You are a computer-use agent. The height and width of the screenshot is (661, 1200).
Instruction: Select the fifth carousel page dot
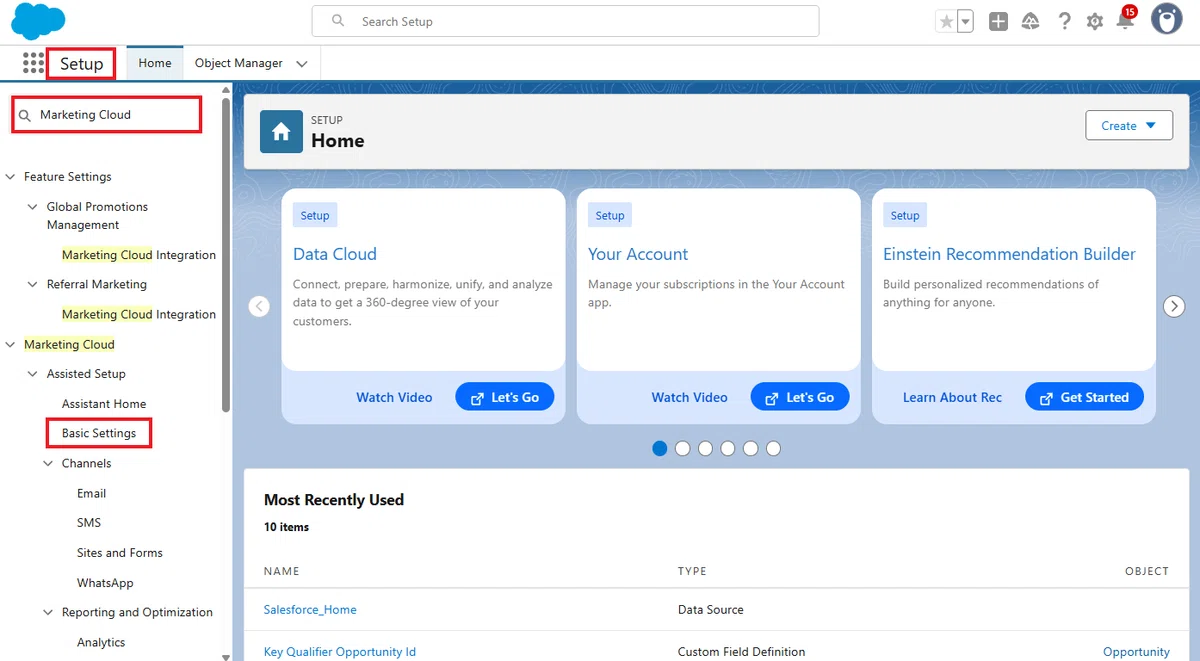(751, 449)
